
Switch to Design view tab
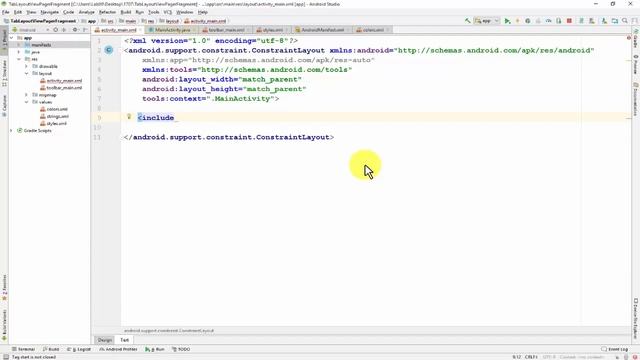(x=104, y=340)
